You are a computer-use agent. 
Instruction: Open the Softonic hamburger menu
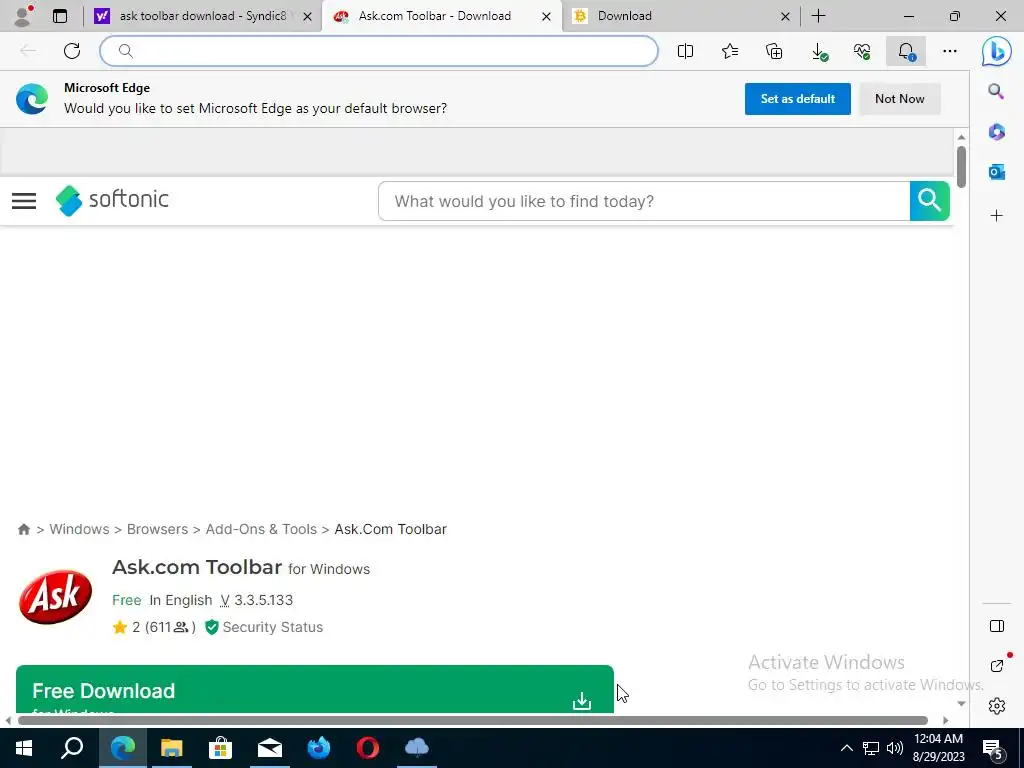point(24,200)
